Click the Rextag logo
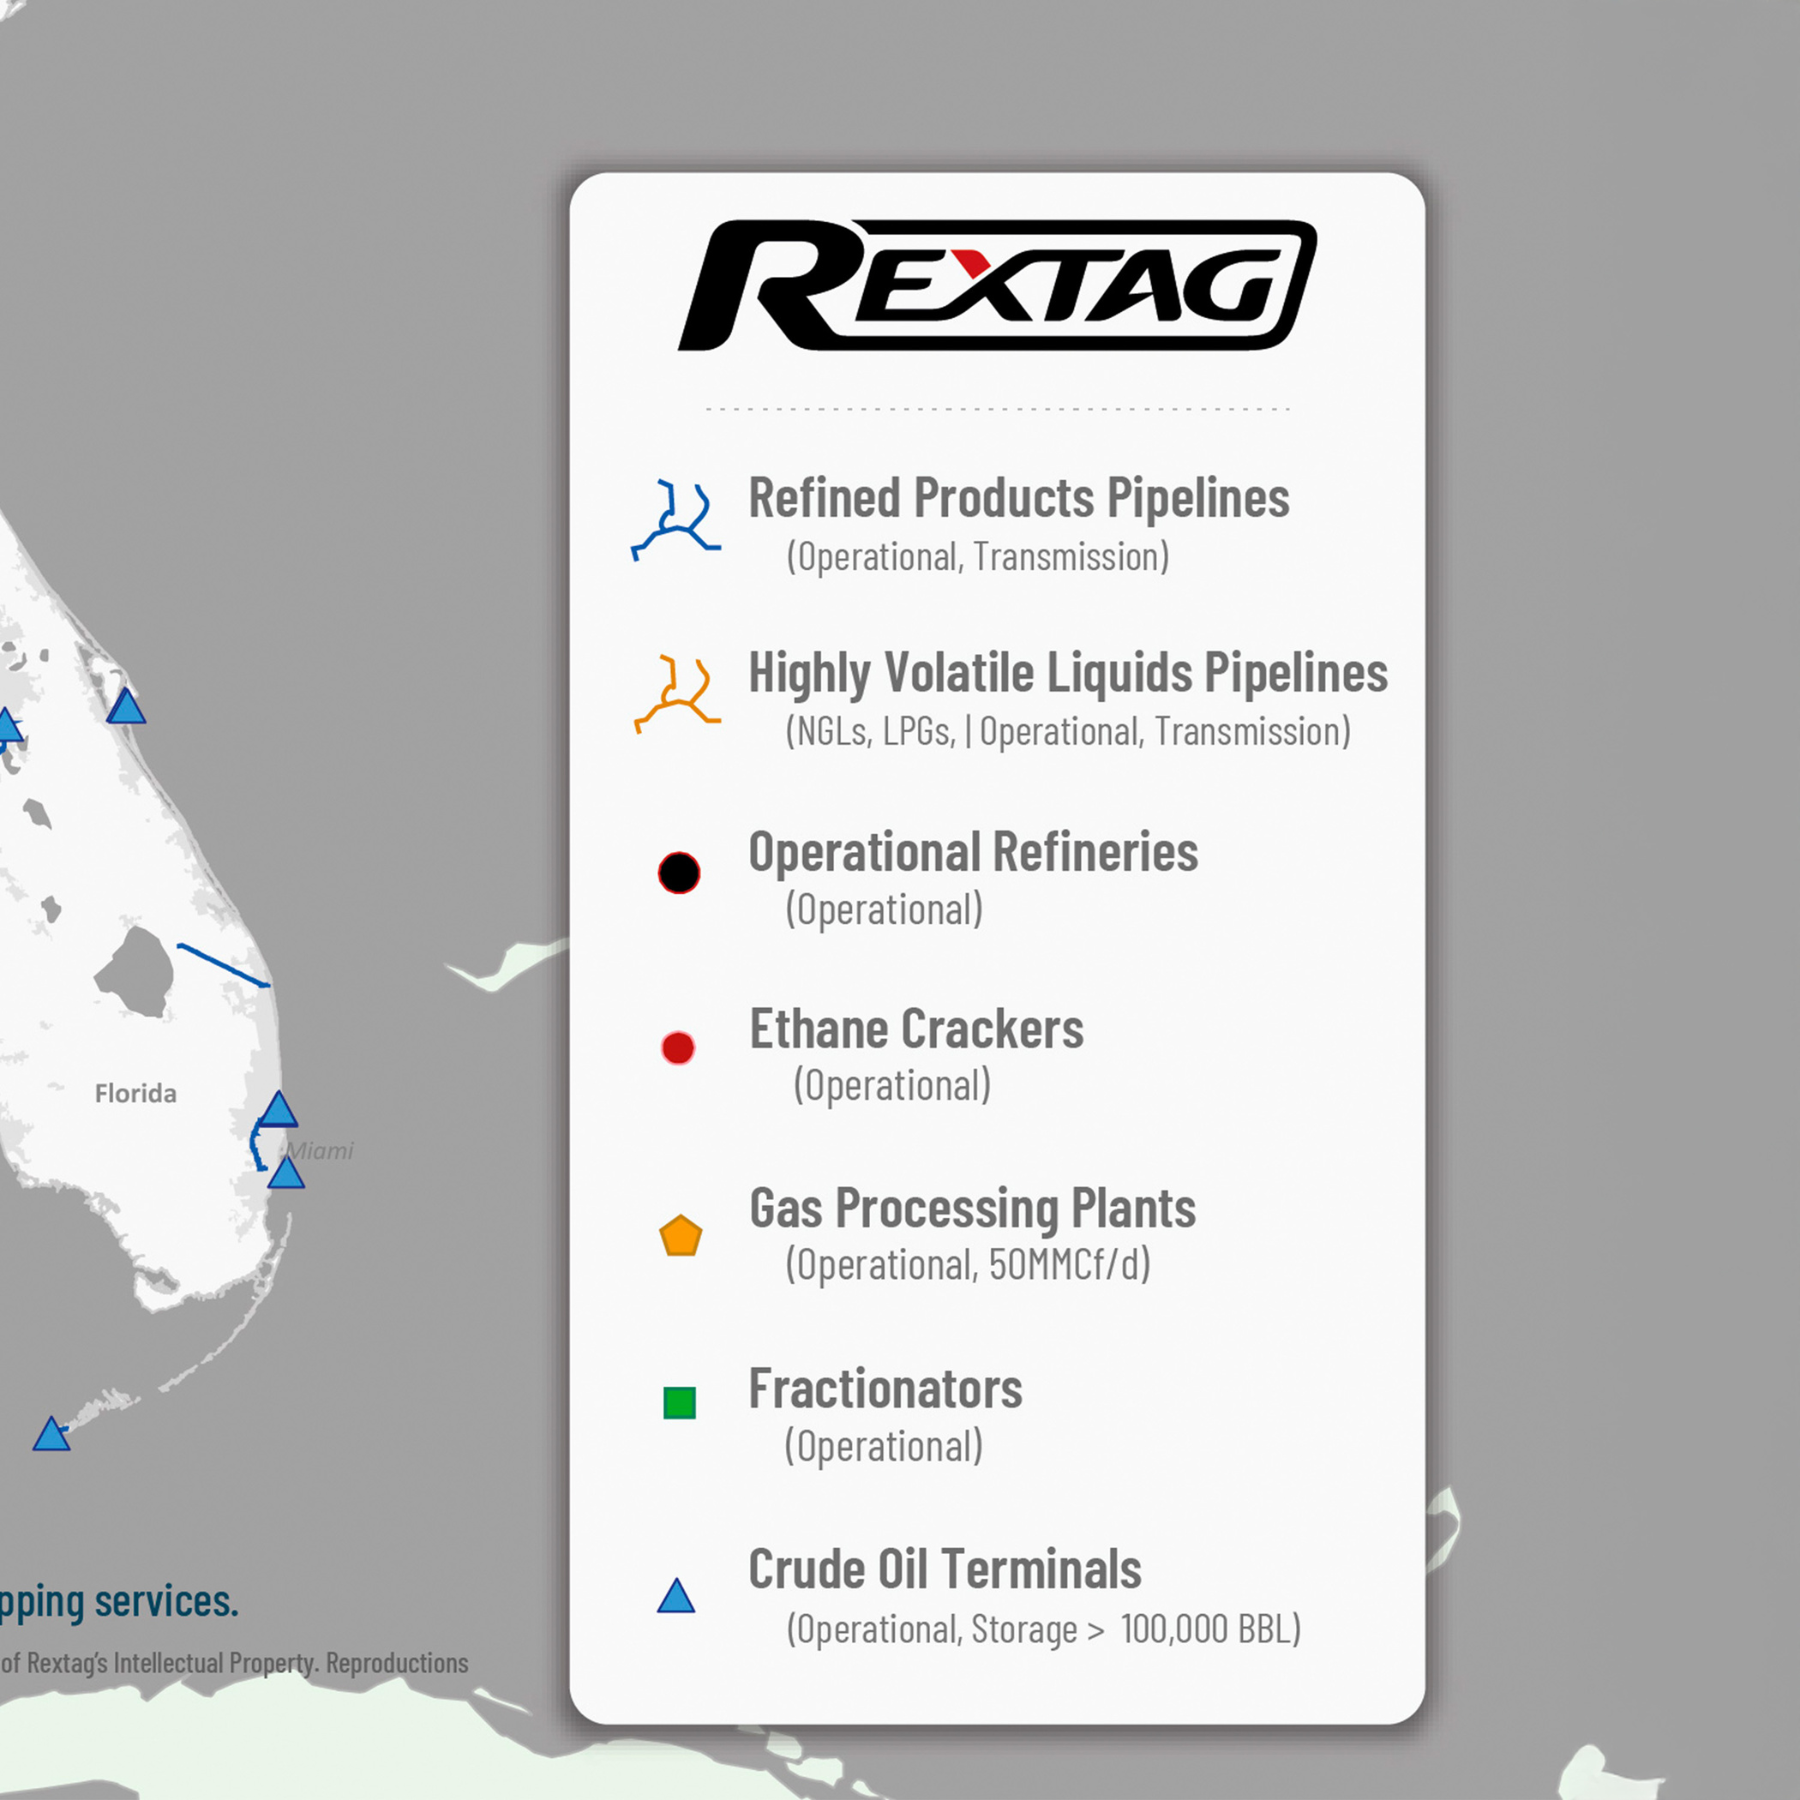The height and width of the screenshot is (1800, 1800). 997,285
